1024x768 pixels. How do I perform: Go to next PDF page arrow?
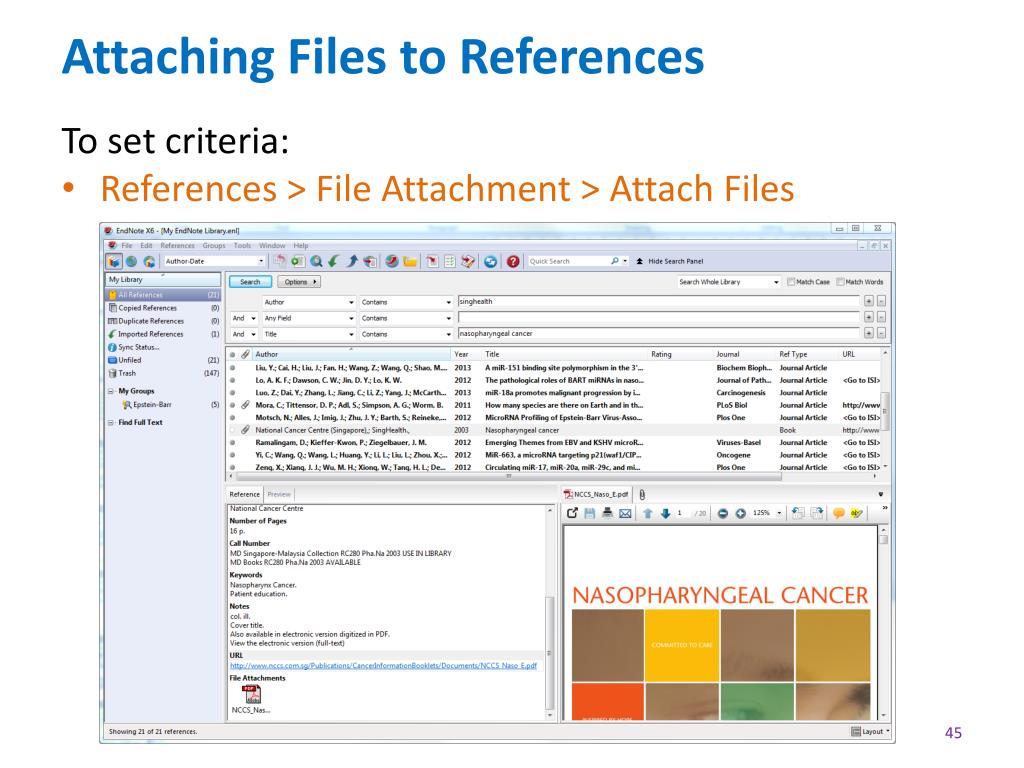coord(665,513)
